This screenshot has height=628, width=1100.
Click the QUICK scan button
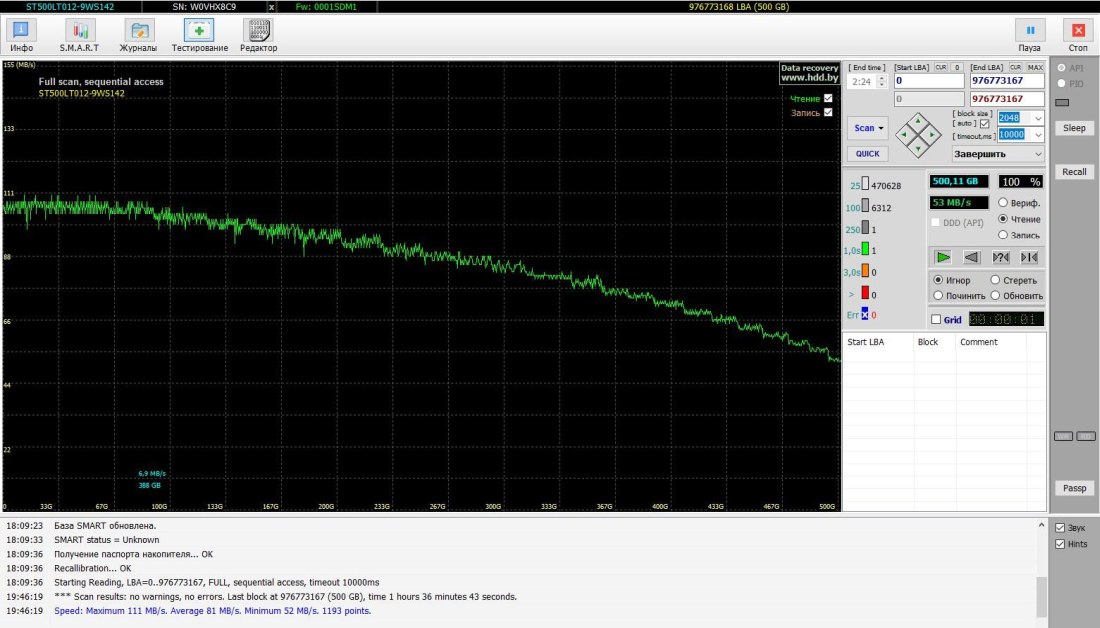tap(868, 154)
